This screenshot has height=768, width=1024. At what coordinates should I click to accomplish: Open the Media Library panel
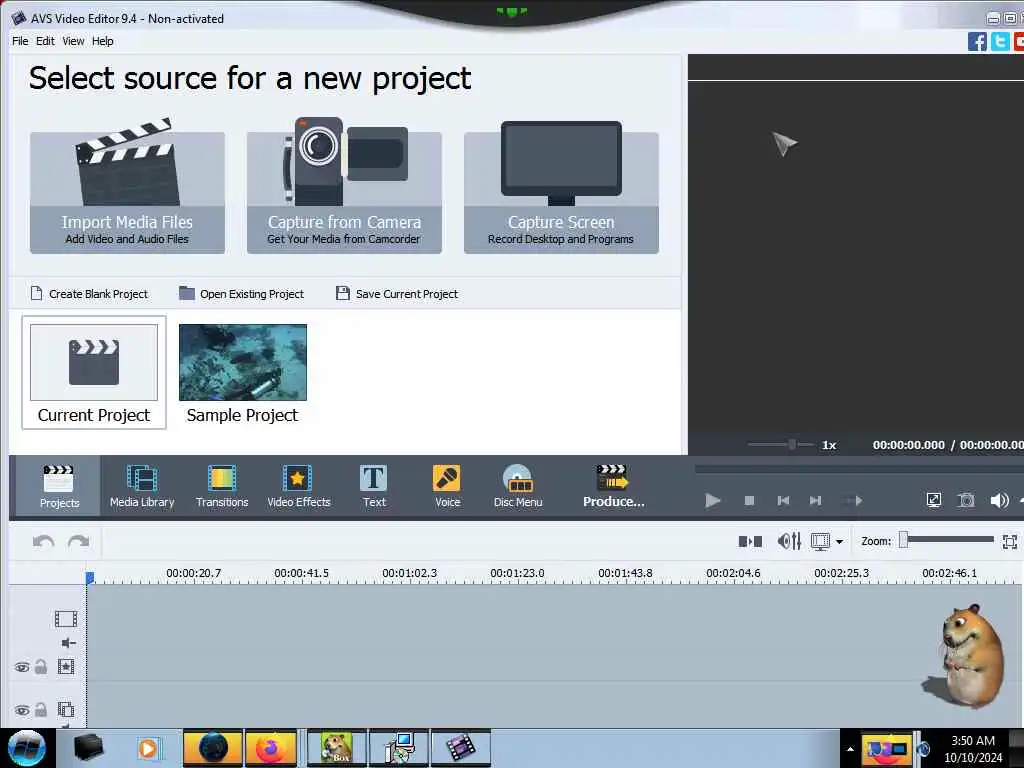coord(142,486)
